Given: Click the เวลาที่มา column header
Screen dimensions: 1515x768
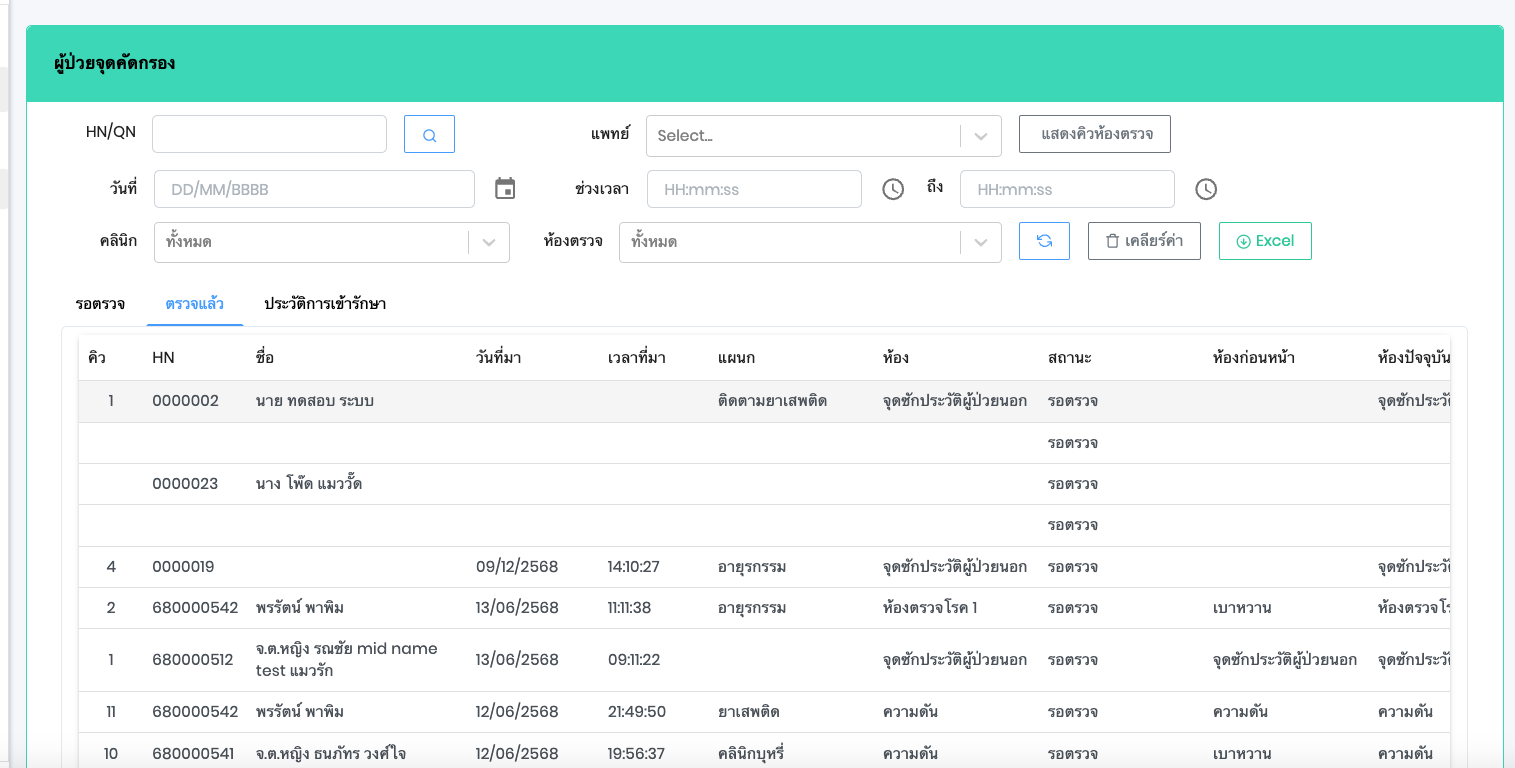Looking at the screenshot, I should [636, 358].
